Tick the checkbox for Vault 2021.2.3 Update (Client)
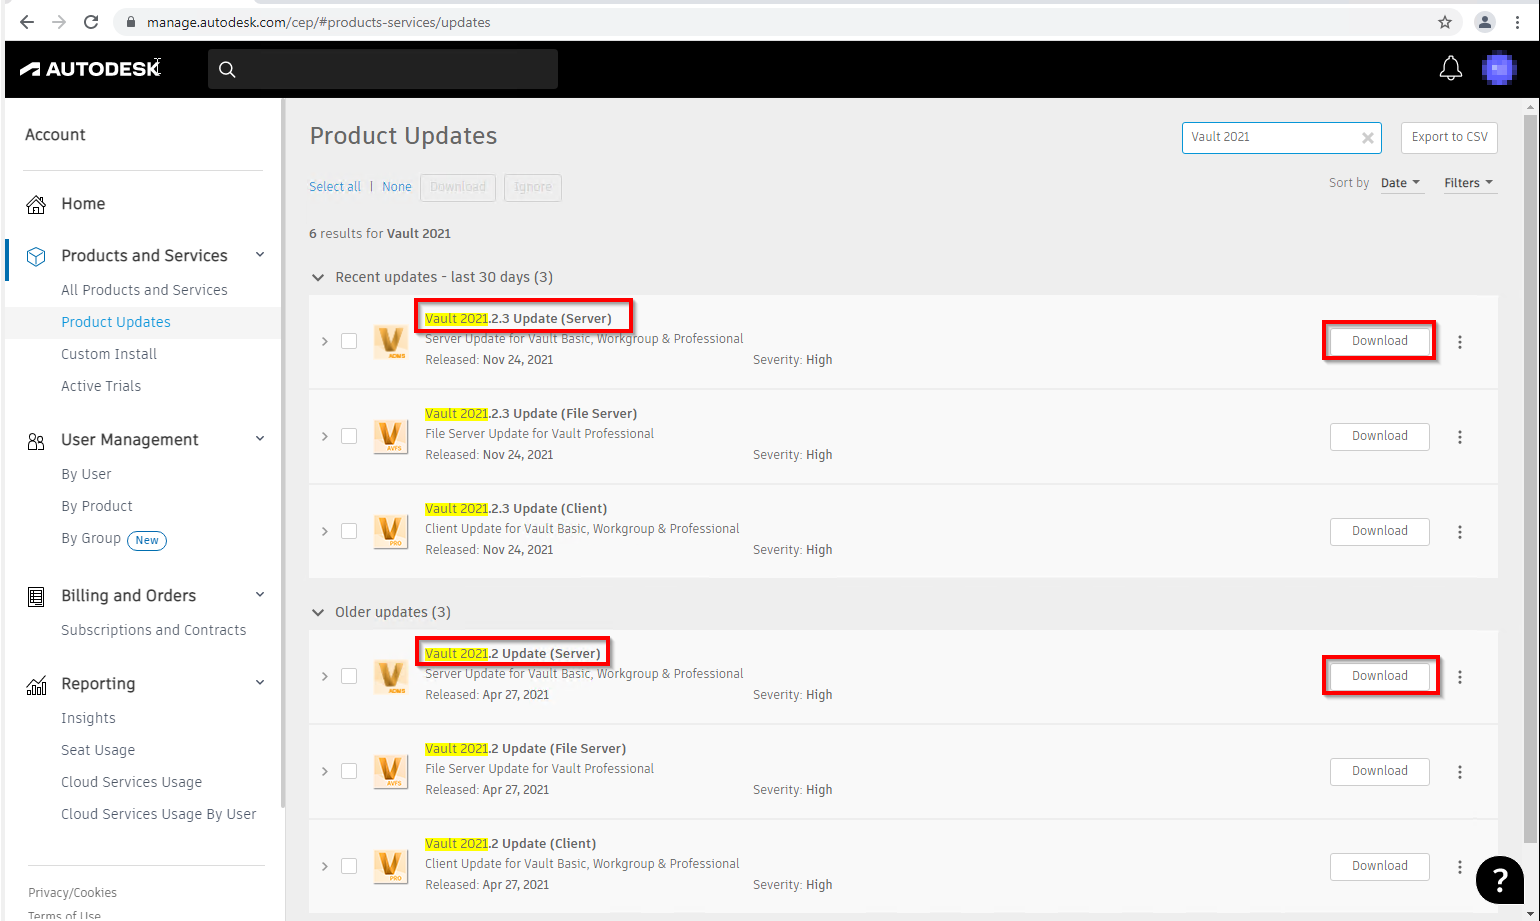1540x921 pixels. coord(349,531)
